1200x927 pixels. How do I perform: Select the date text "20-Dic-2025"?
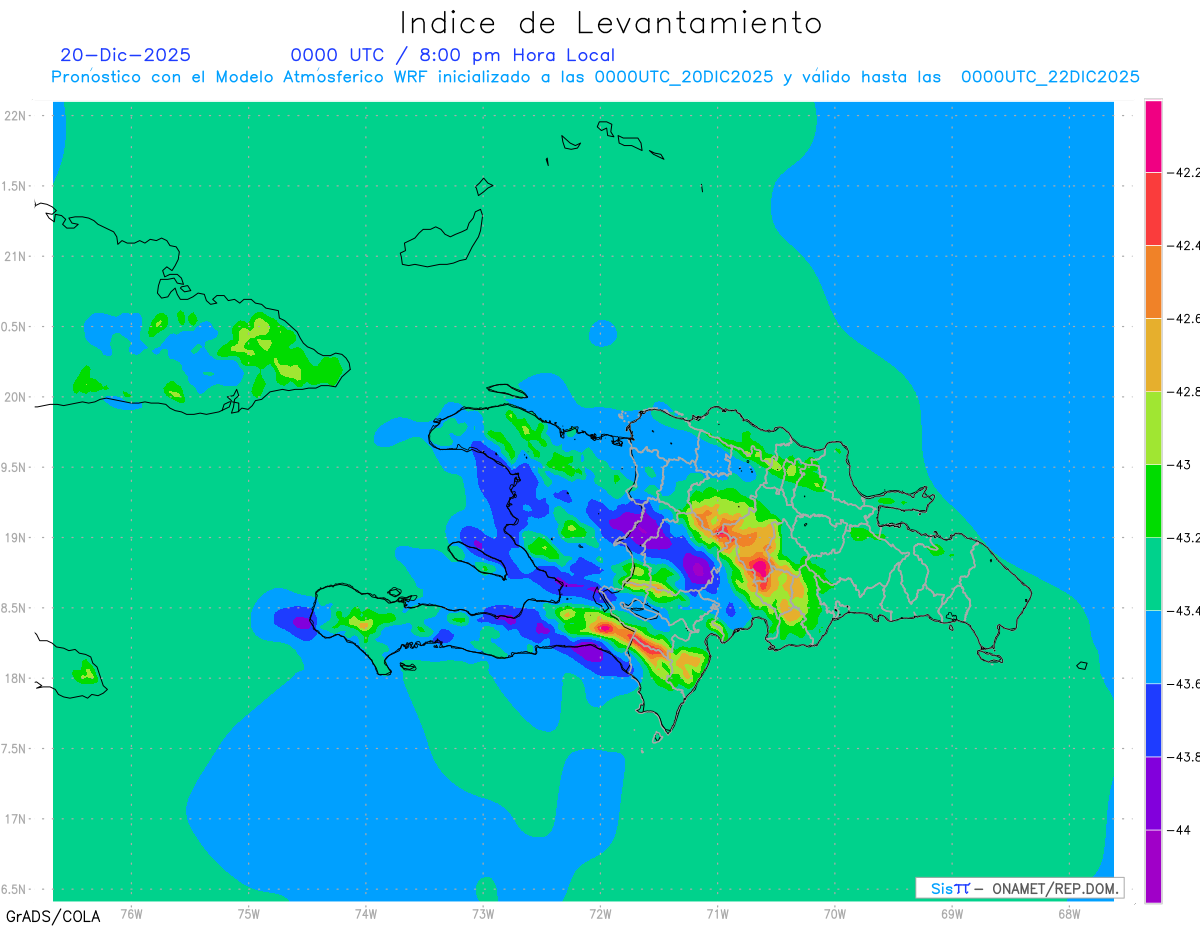click(125, 55)
